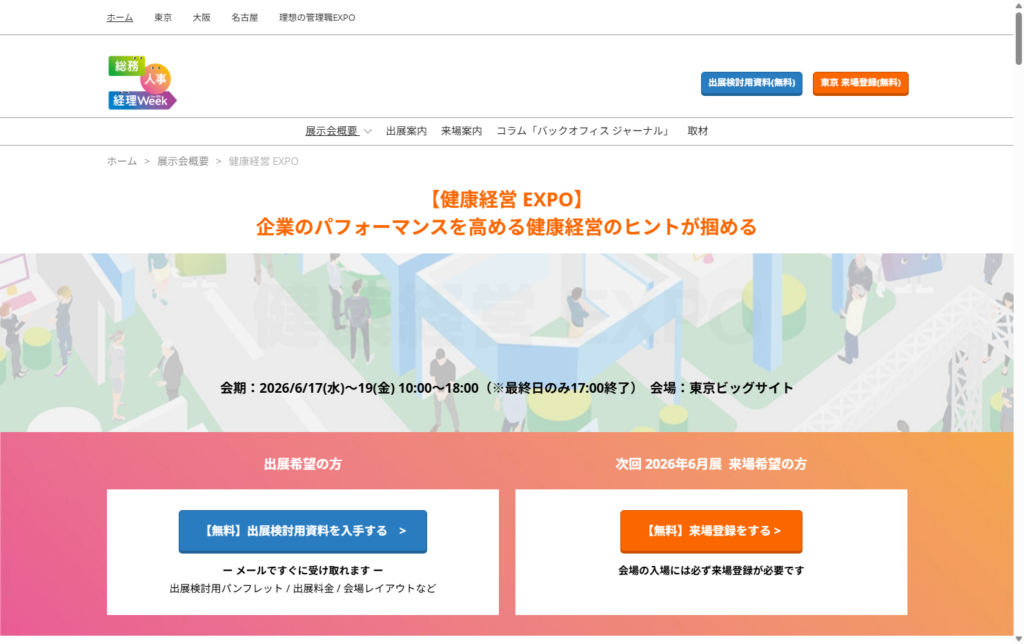Viewport: 1024px width, 644px height.
Task: Switch to the 東京 show link
Action: [163, 18]
